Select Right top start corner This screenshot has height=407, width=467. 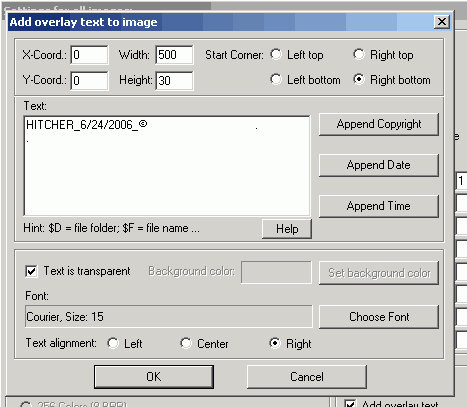359,54
